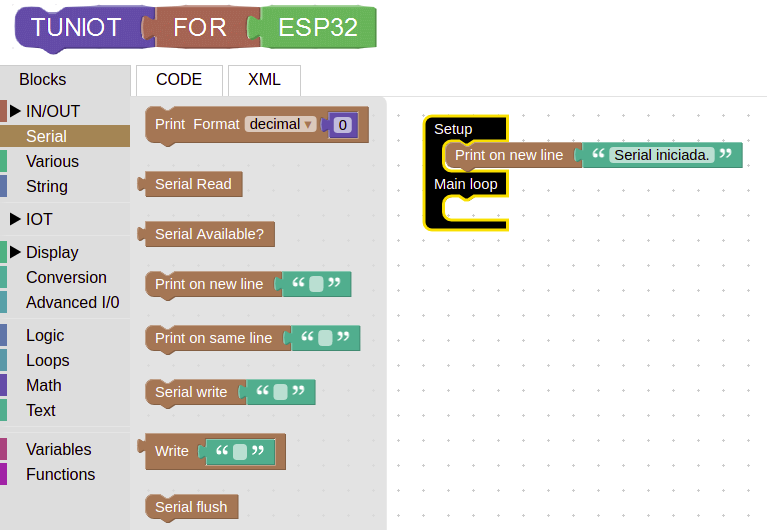Click the IN/OUT category label
767x530 pixels.
(x=53, y=111)
